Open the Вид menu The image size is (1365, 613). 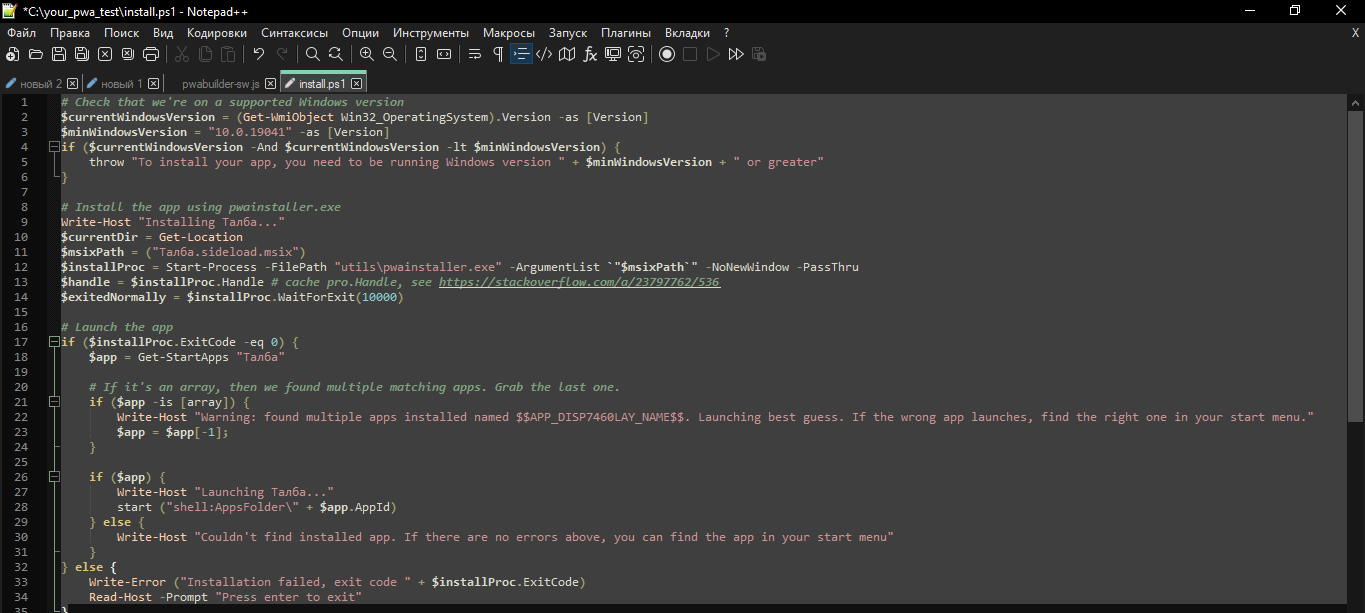(163, 33)
